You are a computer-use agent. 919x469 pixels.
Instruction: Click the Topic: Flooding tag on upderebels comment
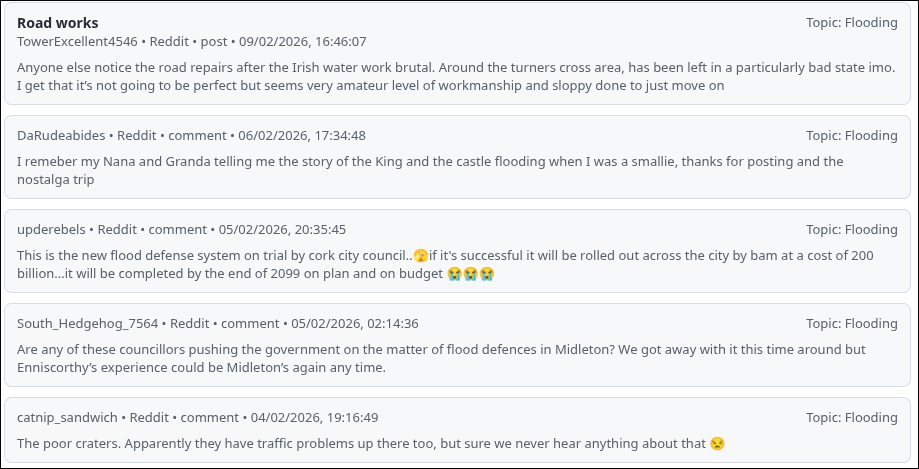[x=851, y=230]
